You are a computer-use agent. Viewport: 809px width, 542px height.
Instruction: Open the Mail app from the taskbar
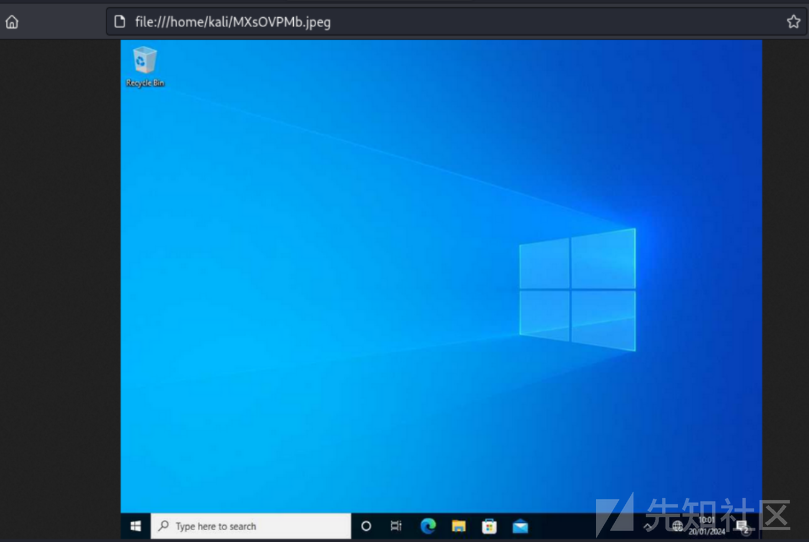pos(520,526)
